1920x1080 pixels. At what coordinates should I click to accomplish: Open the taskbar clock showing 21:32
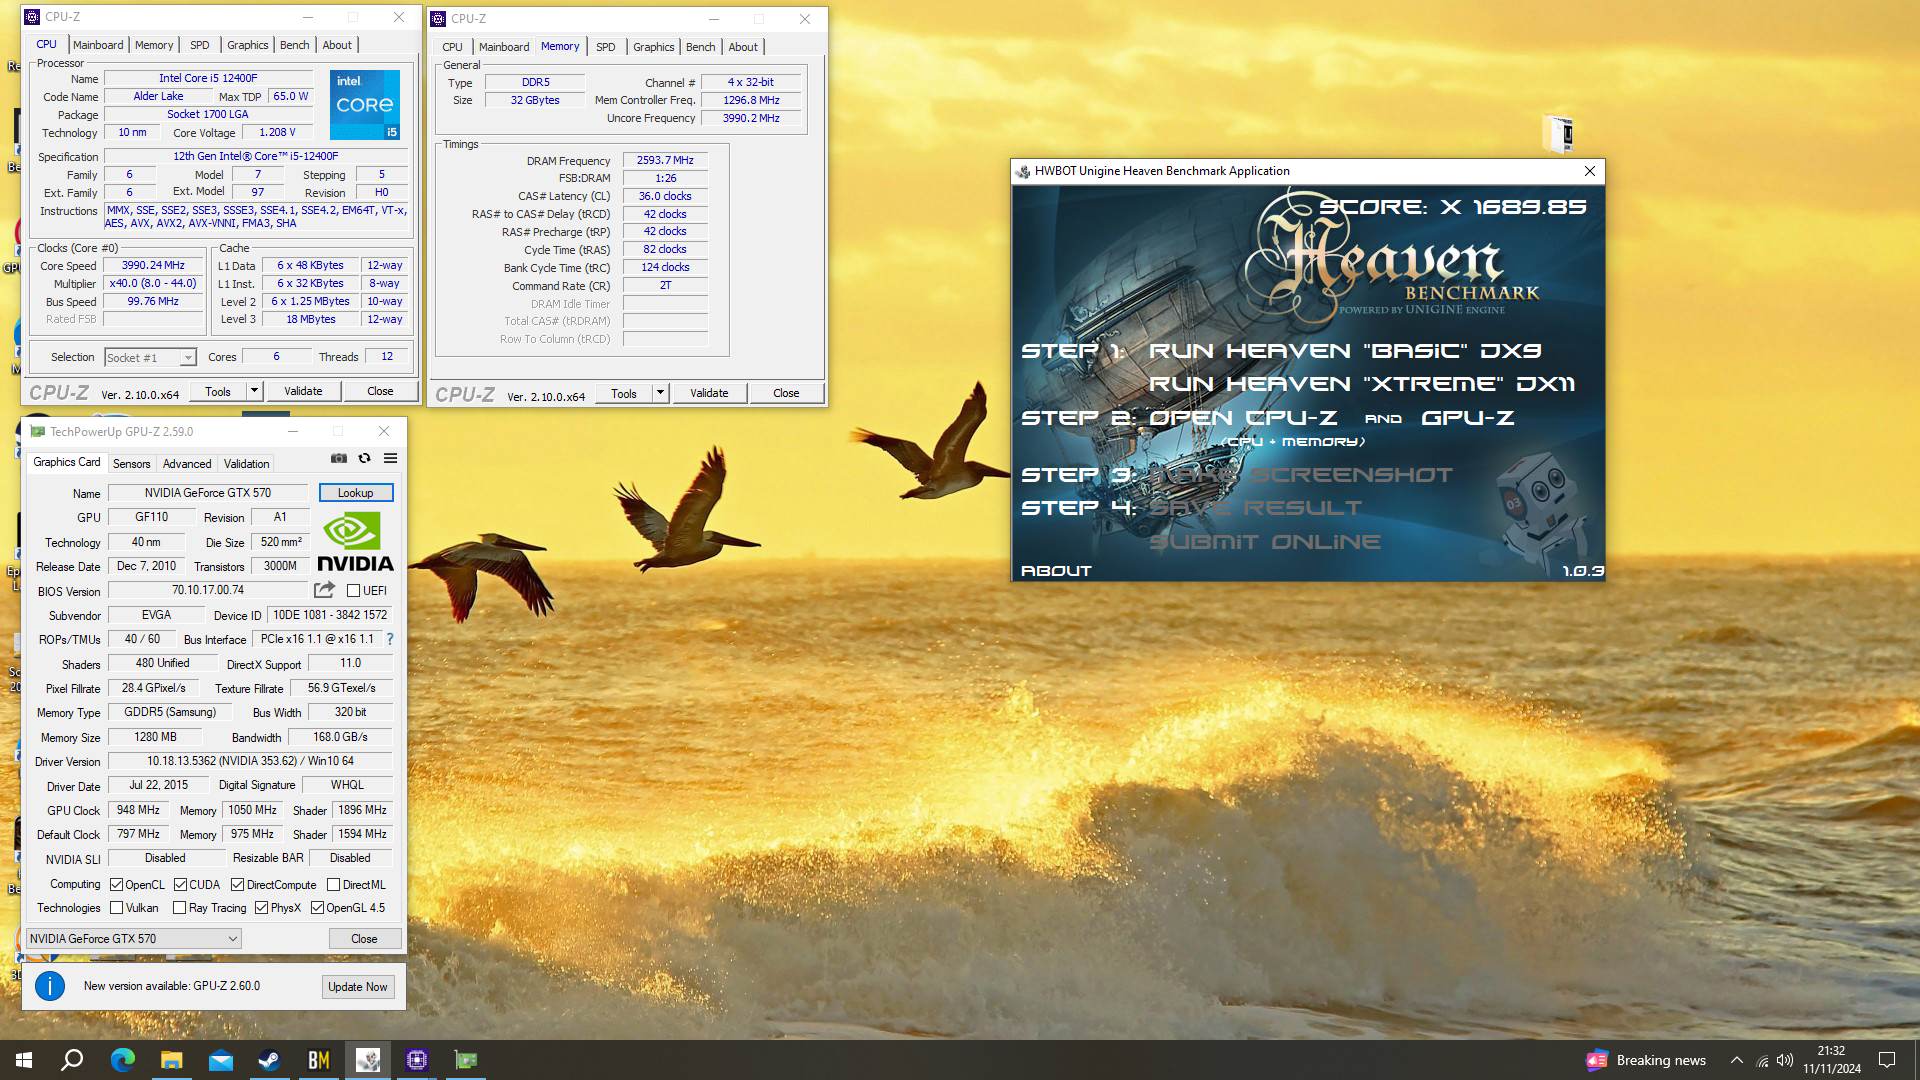[1832, 1060]
